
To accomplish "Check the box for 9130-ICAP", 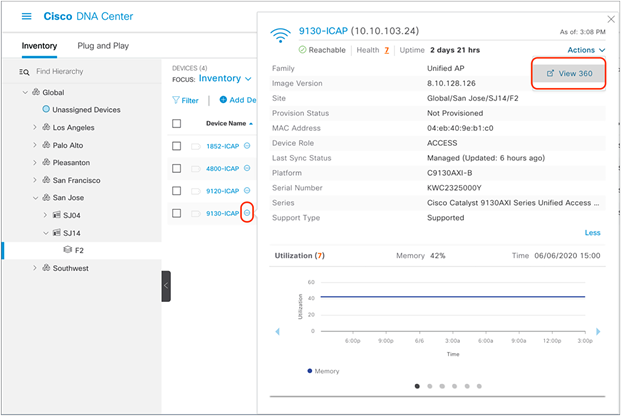I will [x=177, y=213].
